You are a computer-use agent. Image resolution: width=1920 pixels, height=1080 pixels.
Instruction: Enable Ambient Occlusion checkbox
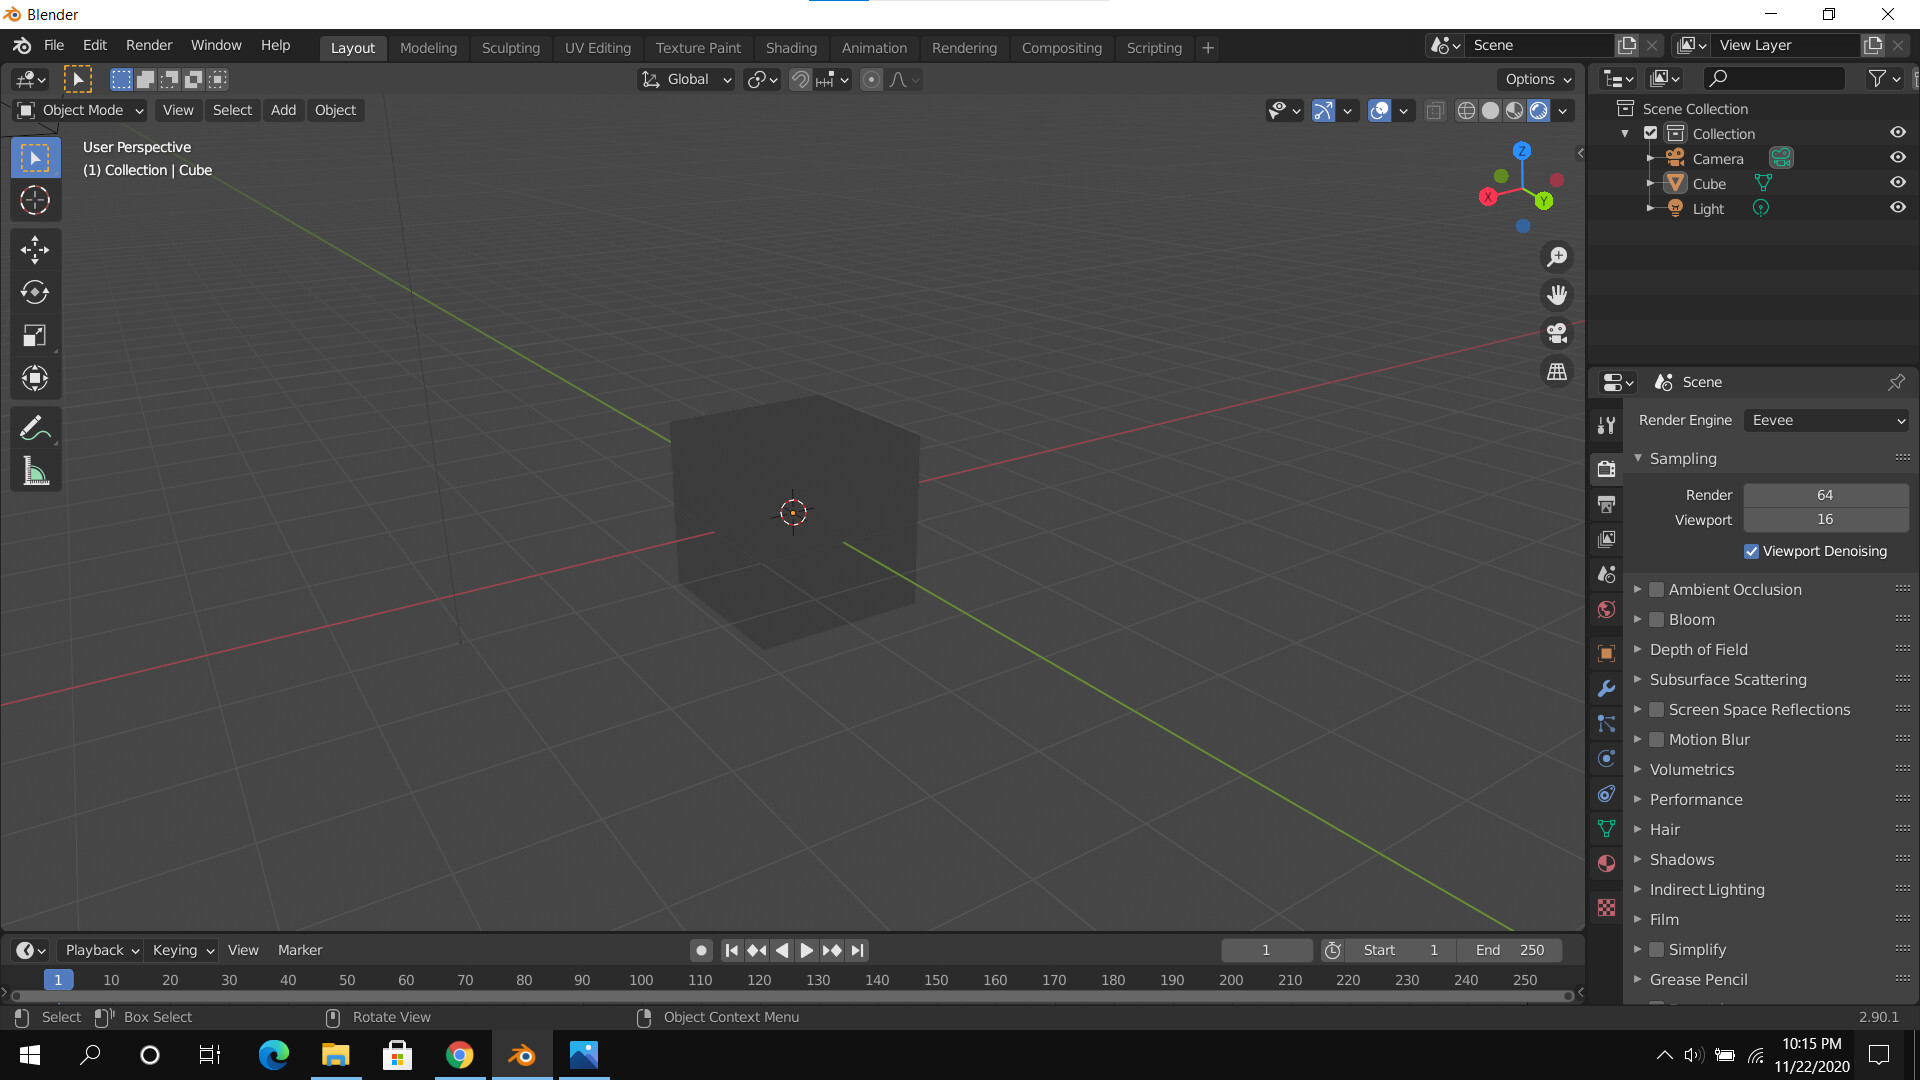[x=1656, y=590]
